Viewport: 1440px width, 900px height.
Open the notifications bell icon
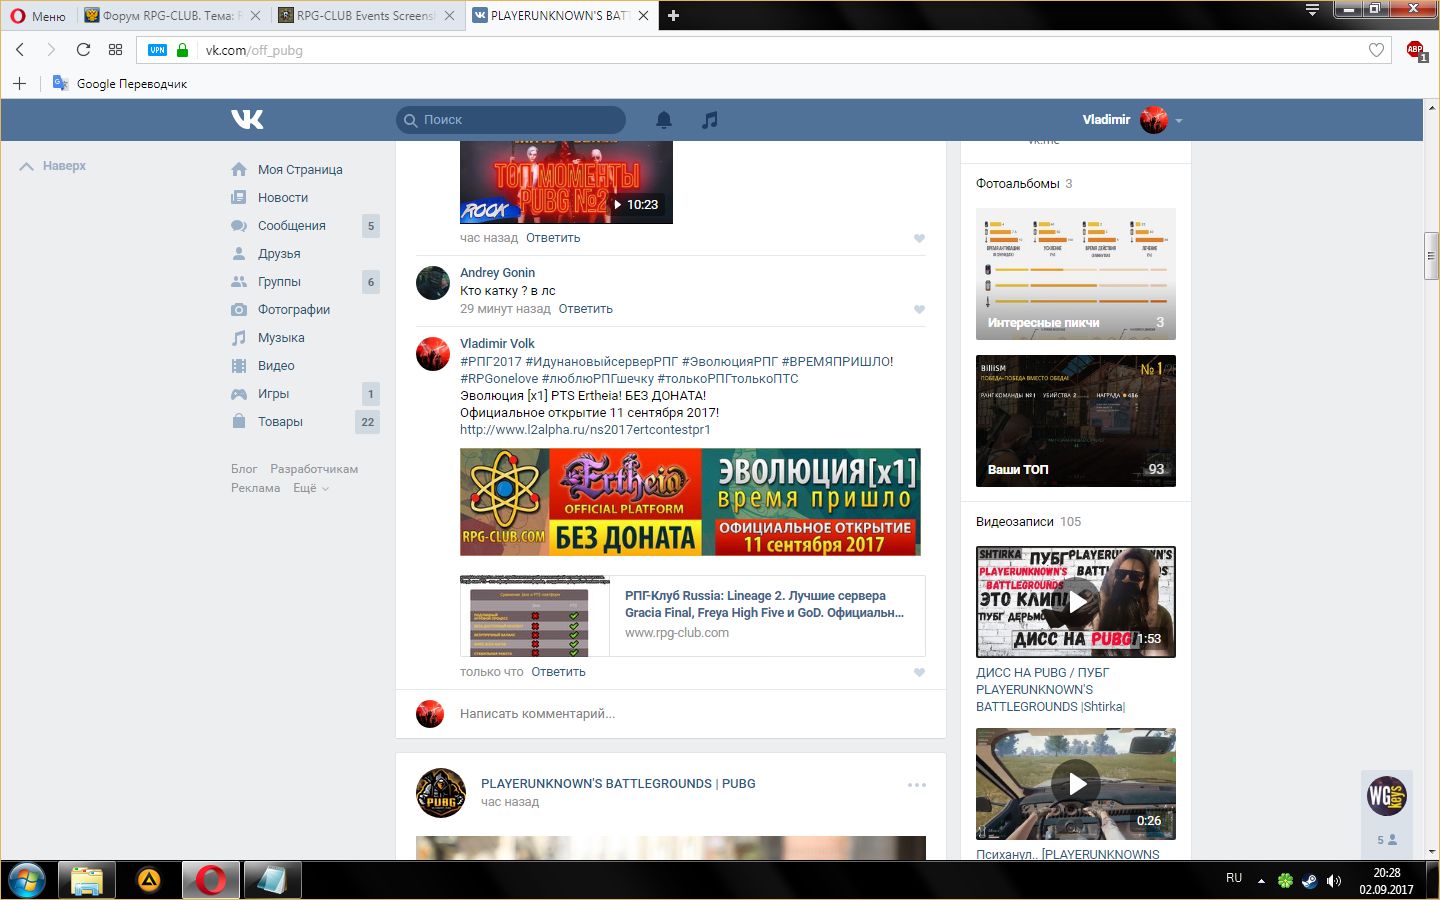click(664, 120)
